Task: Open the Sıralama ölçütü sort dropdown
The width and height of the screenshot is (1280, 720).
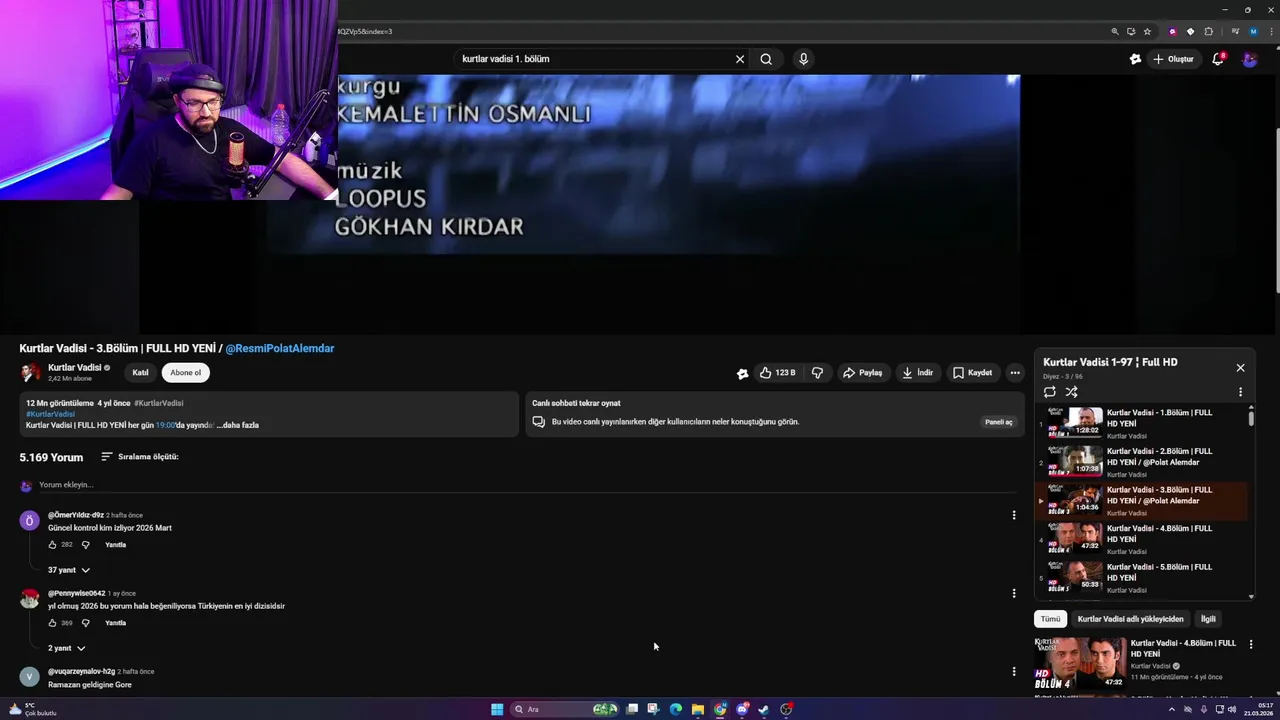Action: 140,457
